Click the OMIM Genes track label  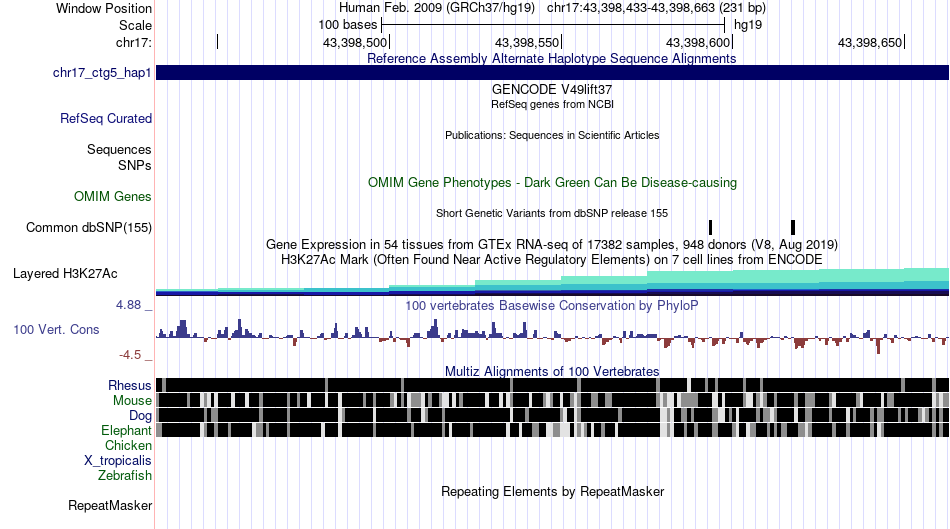(x=112, y=196)
